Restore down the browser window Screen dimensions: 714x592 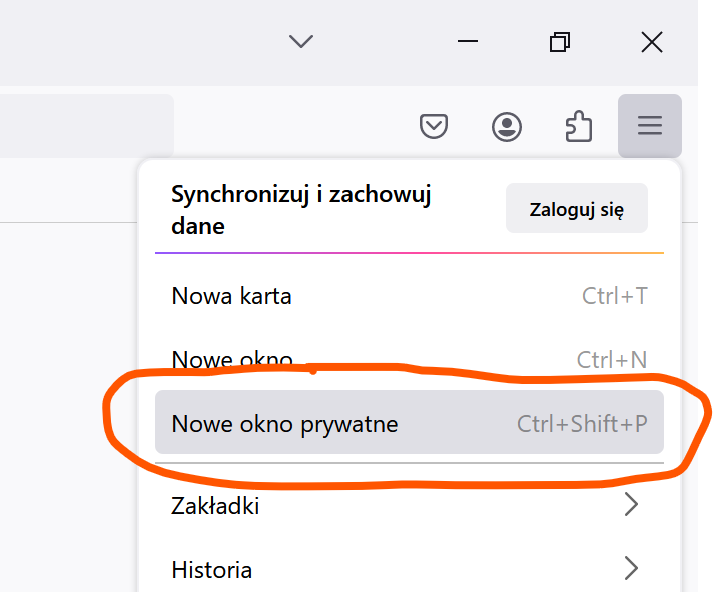[x=560, y=42]
